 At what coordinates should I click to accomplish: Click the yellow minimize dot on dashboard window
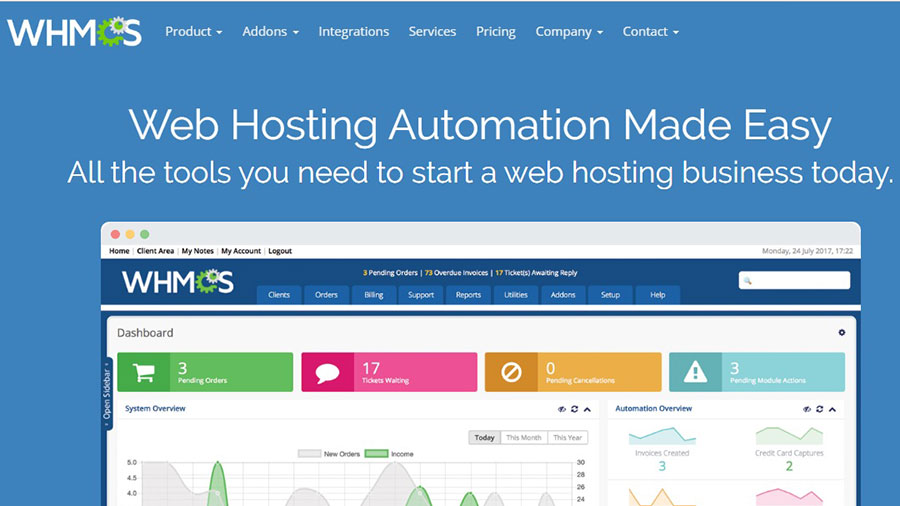[x=130, y=234]
